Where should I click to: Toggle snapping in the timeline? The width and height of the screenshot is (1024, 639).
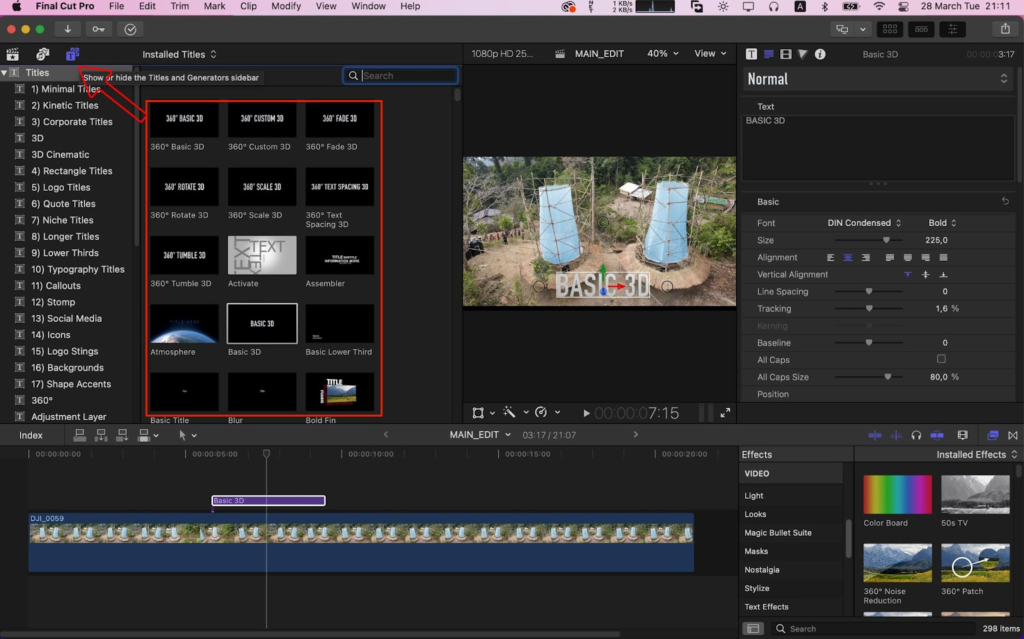pyautogui.click(x=937, y=435)
